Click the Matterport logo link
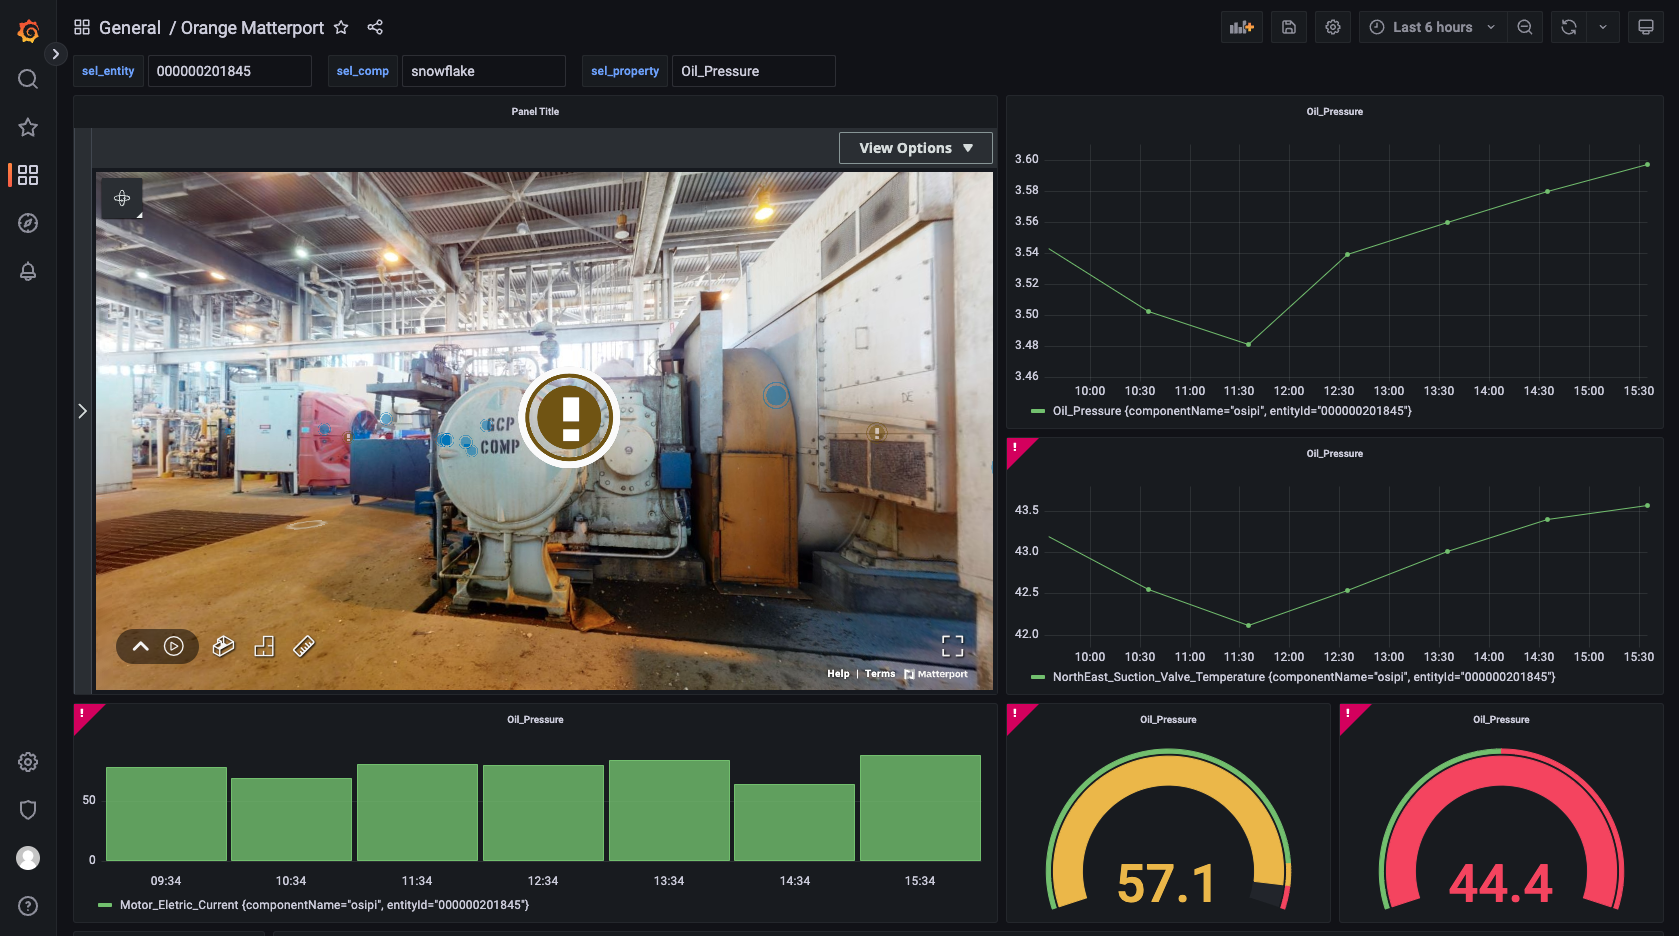The height and width of the screenshot is (936, 1679). pos(936,674)
